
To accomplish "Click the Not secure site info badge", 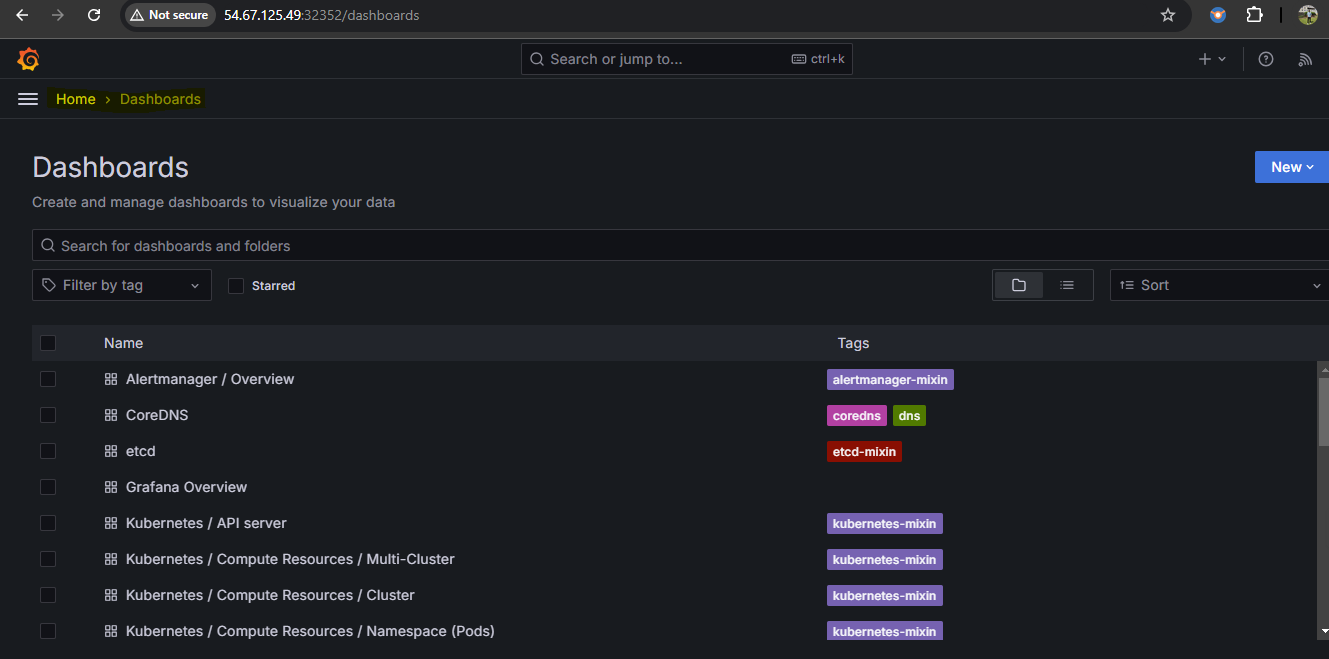I will coord(169,15).
